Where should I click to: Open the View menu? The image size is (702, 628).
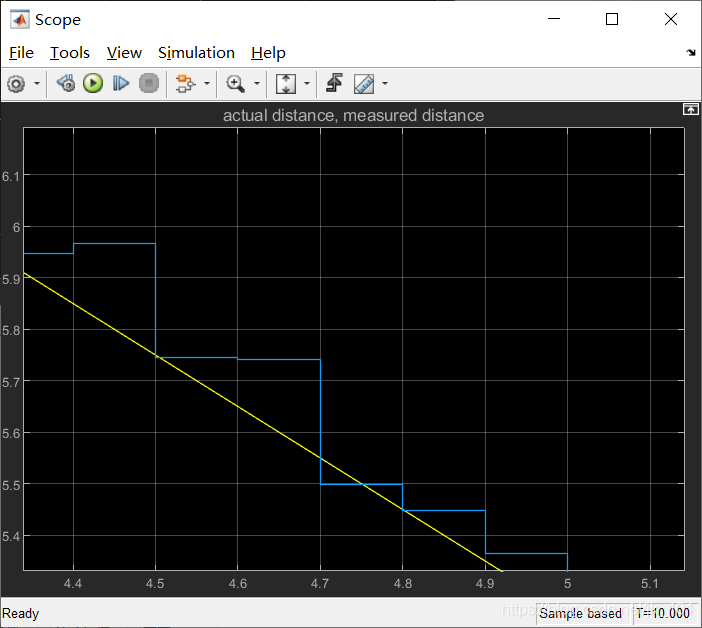[124, 53]
